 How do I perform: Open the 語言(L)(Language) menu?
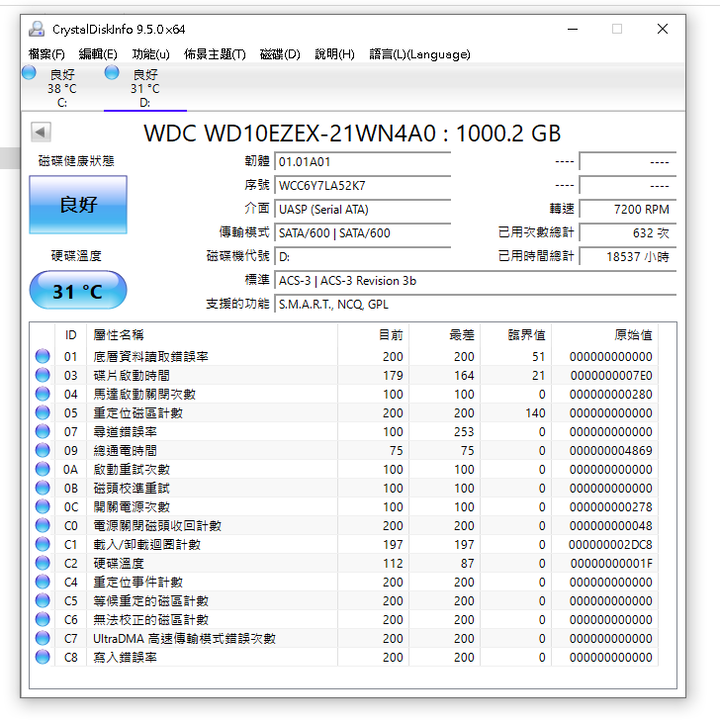(x=420, y=54)
